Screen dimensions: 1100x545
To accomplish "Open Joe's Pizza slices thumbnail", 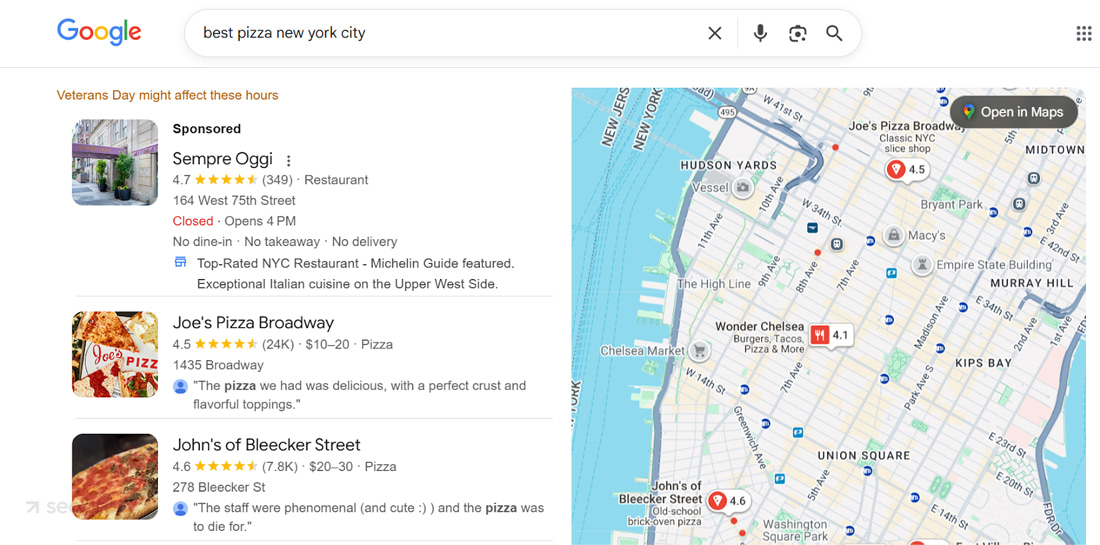I will pos(115,354).
